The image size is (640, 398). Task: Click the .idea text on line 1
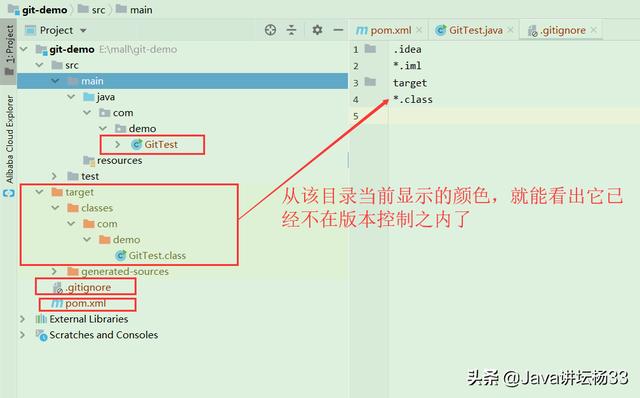click(x=407, y=49)
